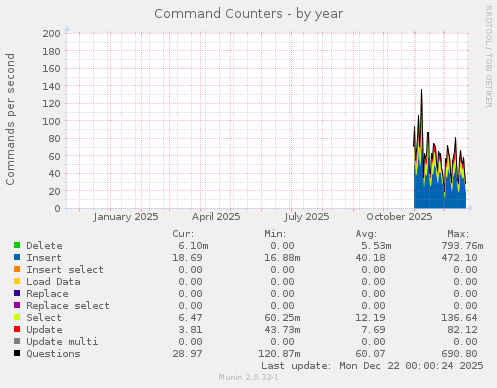Click Update min value 43.73m
This screenshot has width=497, height=388.
pos(282,330)
